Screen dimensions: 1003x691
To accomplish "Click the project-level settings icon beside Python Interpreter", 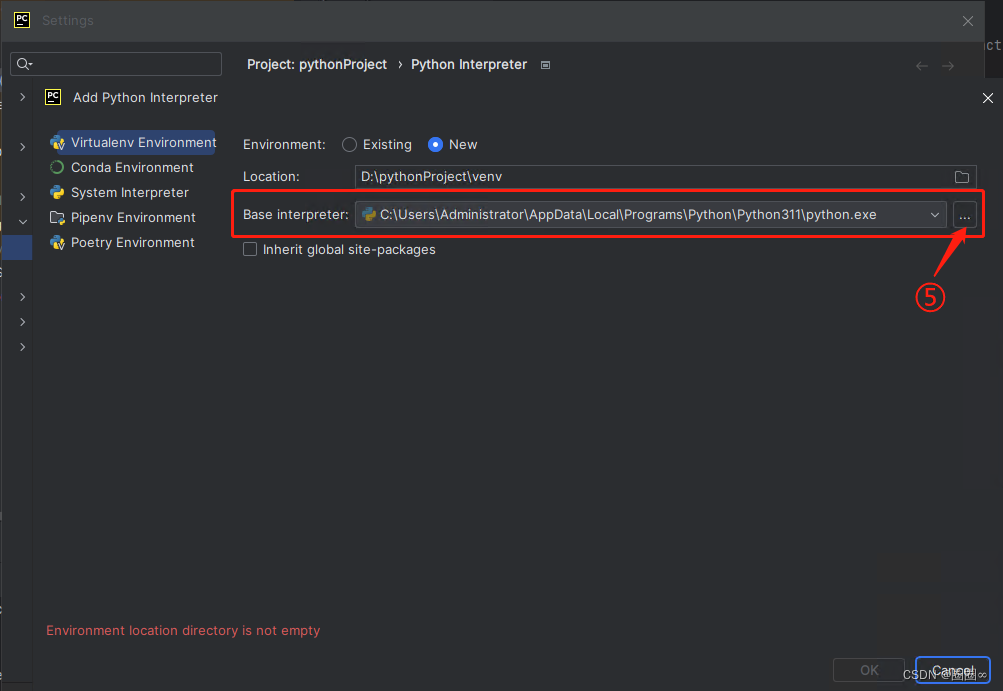I will (546, 65).
